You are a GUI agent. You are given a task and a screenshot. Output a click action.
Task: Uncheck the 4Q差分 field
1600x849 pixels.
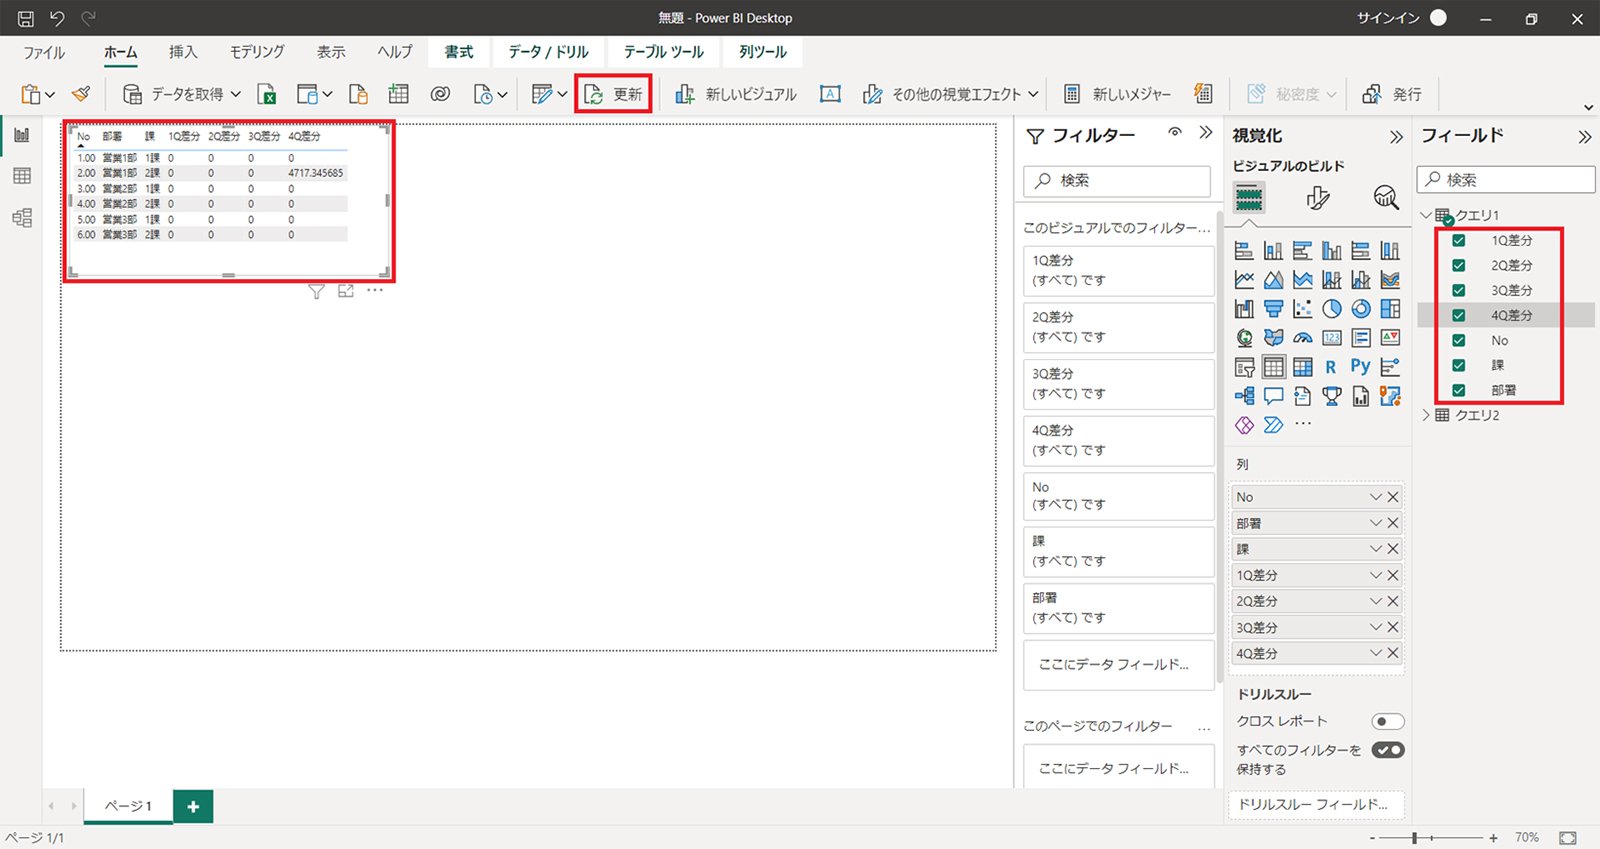[x=1459, y=315]
